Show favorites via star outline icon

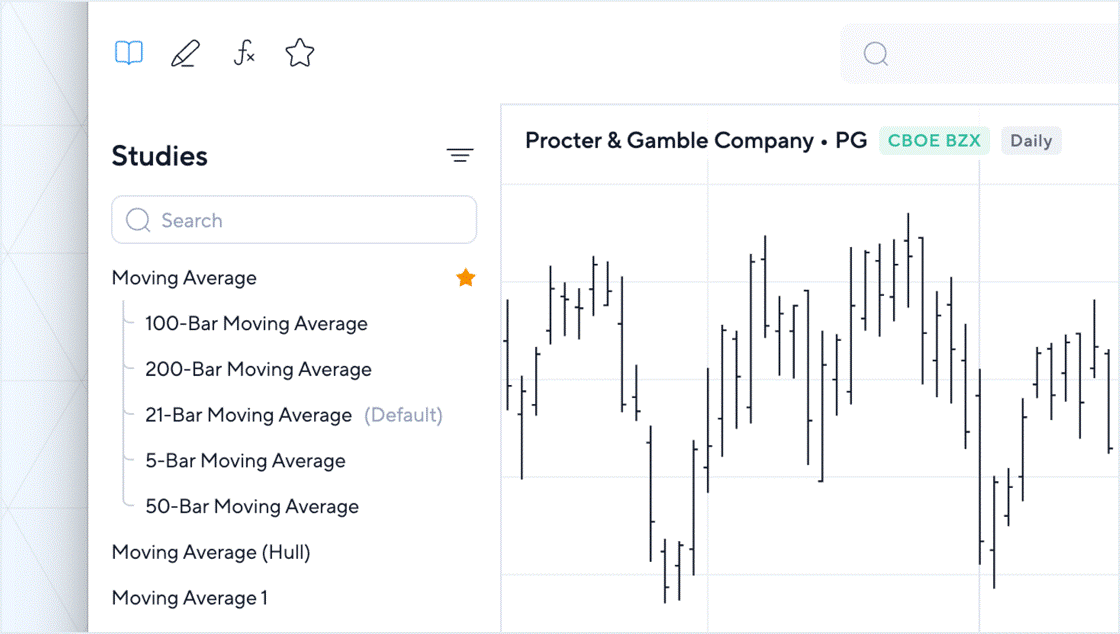click(300, 53)
